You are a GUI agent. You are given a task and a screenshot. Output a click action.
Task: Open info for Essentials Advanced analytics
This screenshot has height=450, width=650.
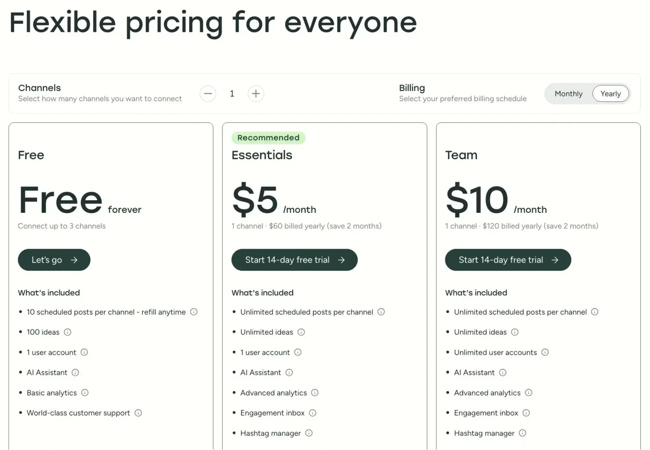tap(315, 393)
